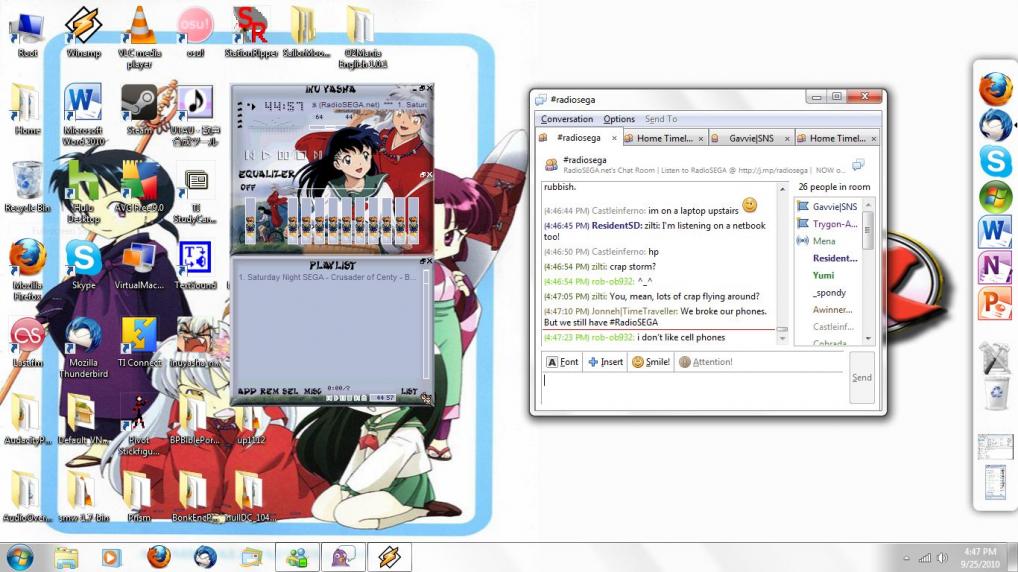Select Mena in the user list

(824, 241)
